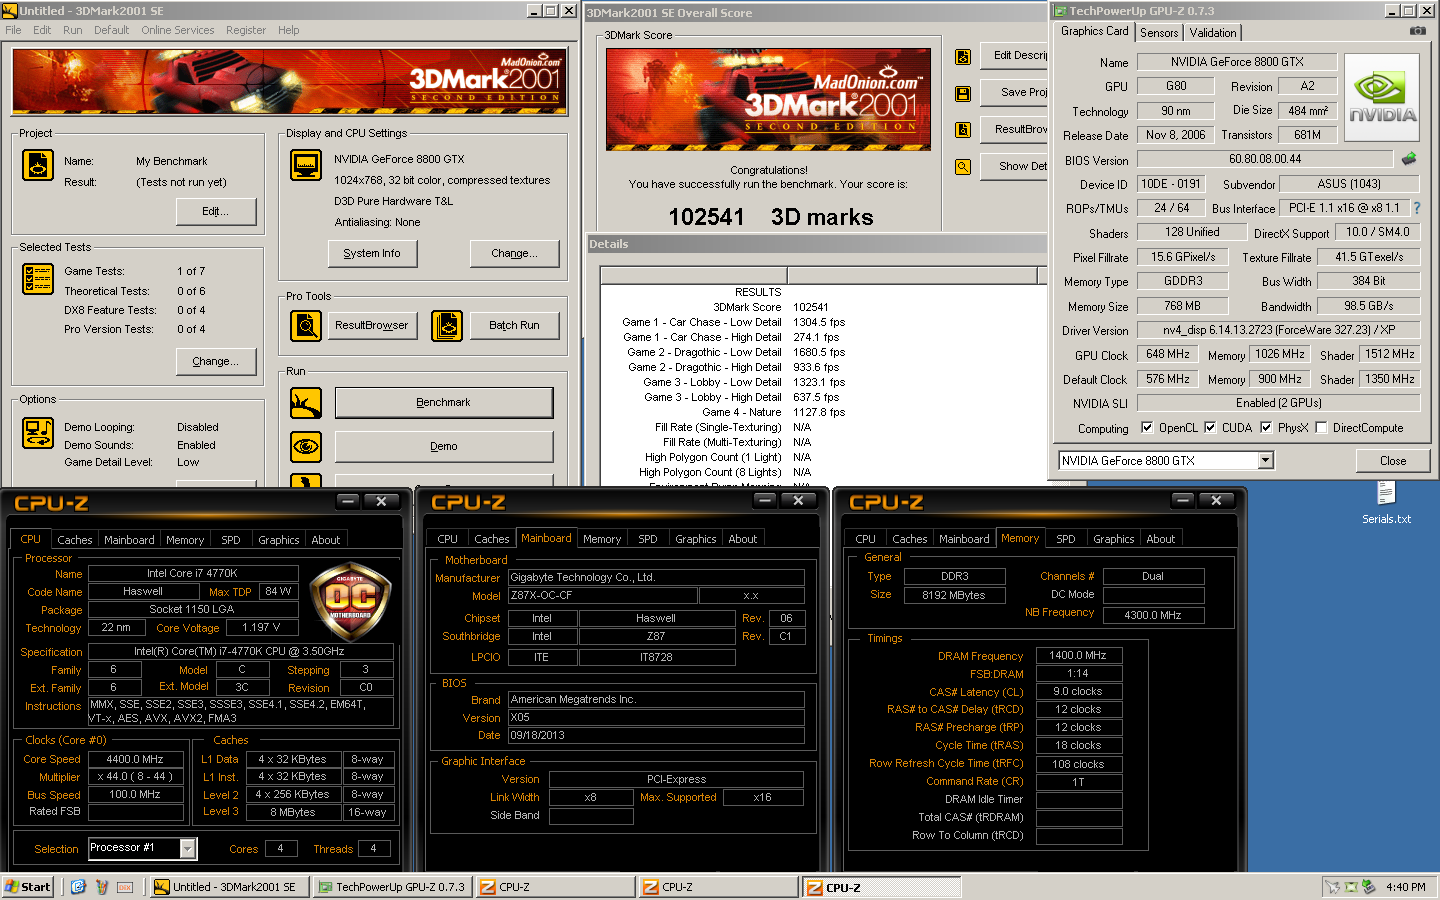Click ResultBrowser button in Pro Tools
This screenshot has height=900, width=1440.
(x=372, y=325)
